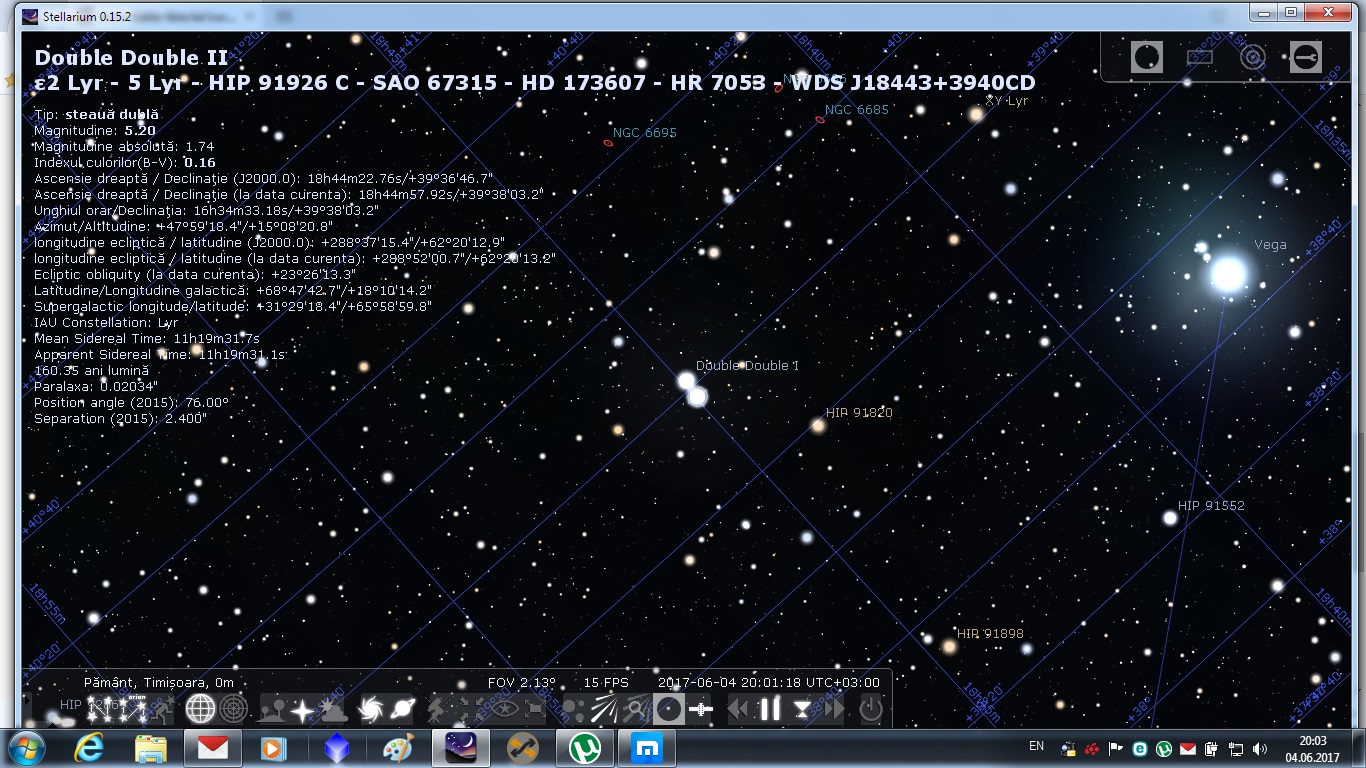Toggle deep-sky objects (galaxy icon)
The image size is (1366, 768).
(371, 709)
